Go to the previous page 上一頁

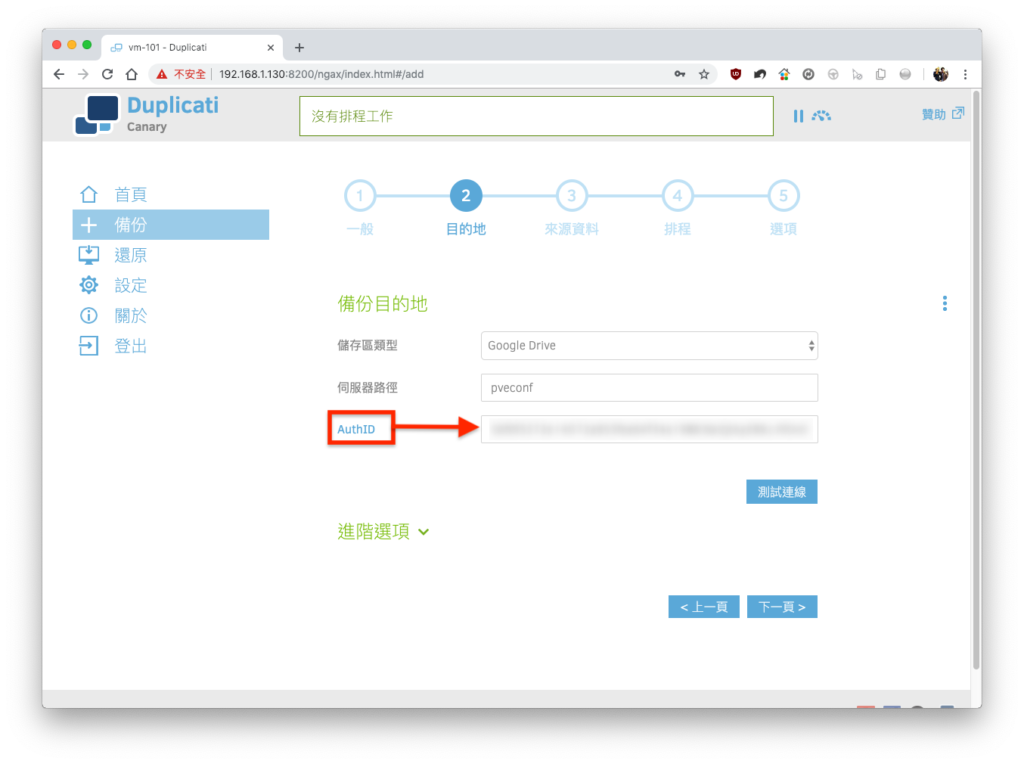(703, 607)
